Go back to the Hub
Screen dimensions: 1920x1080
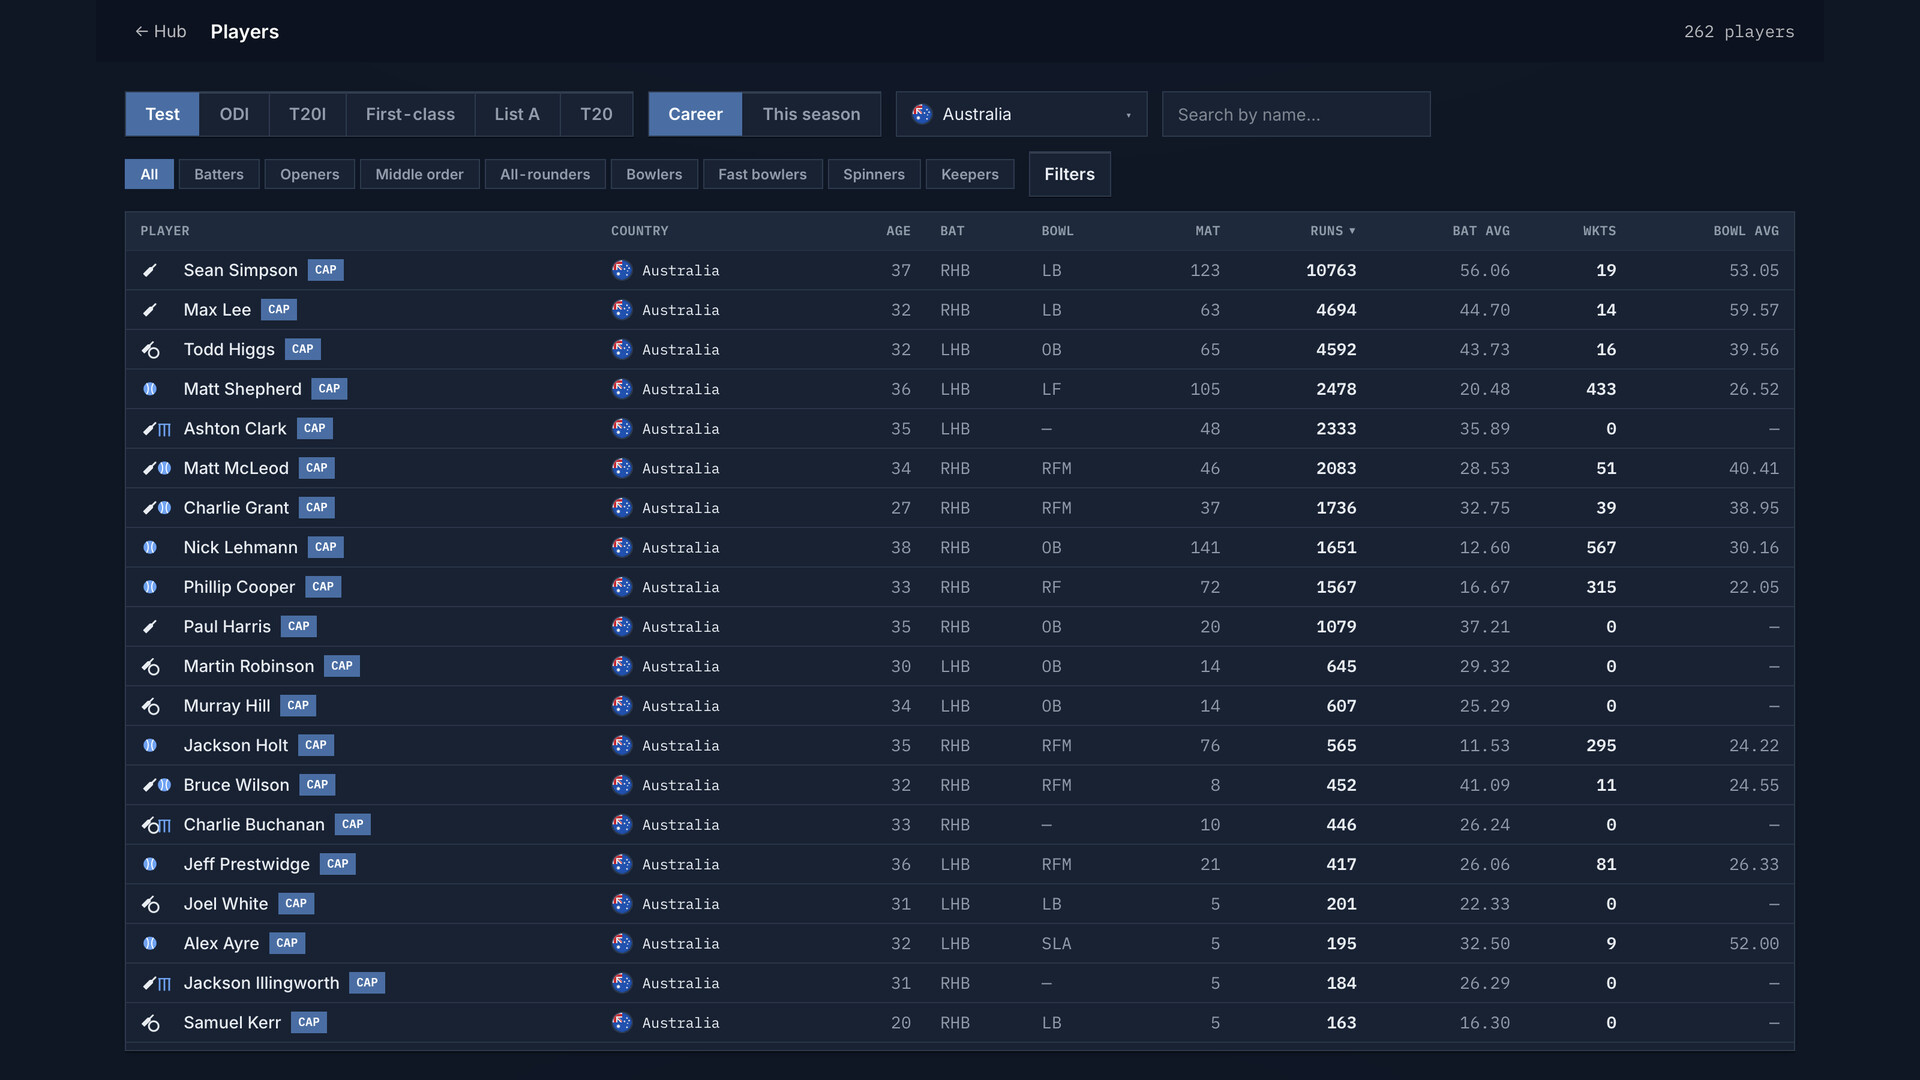(x=160, y=31)
